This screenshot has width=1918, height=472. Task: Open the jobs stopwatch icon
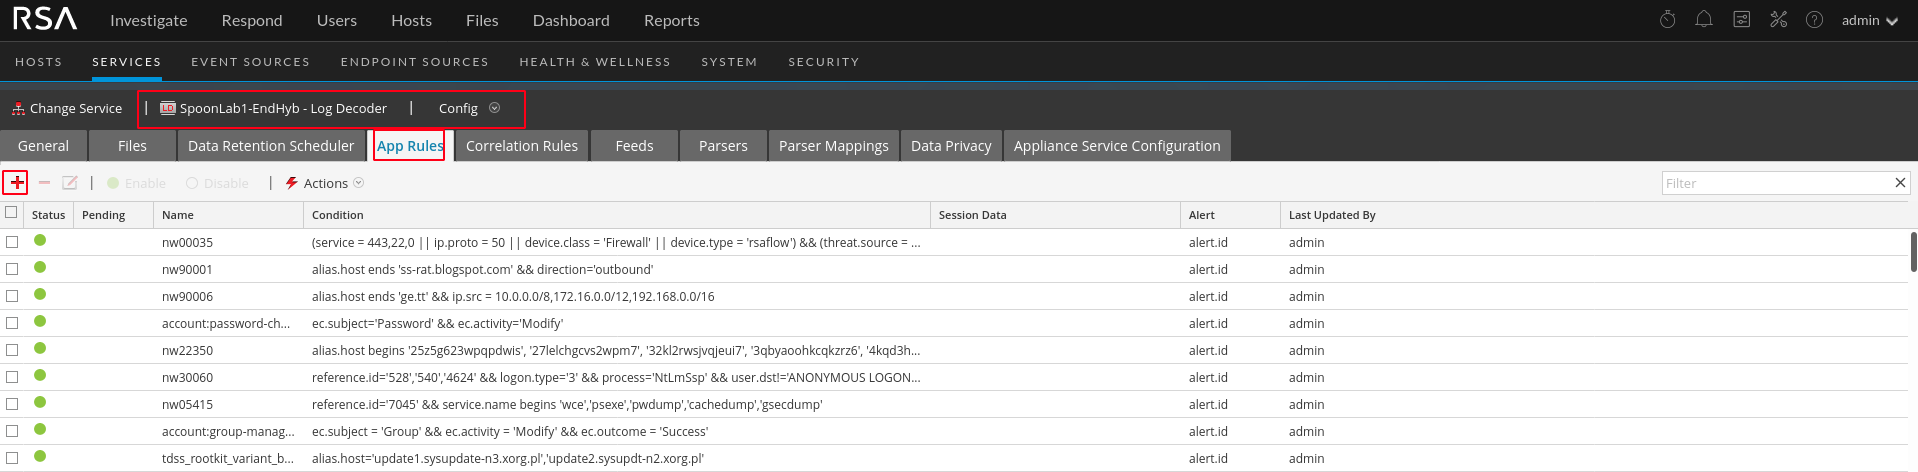coord(1667,20)
